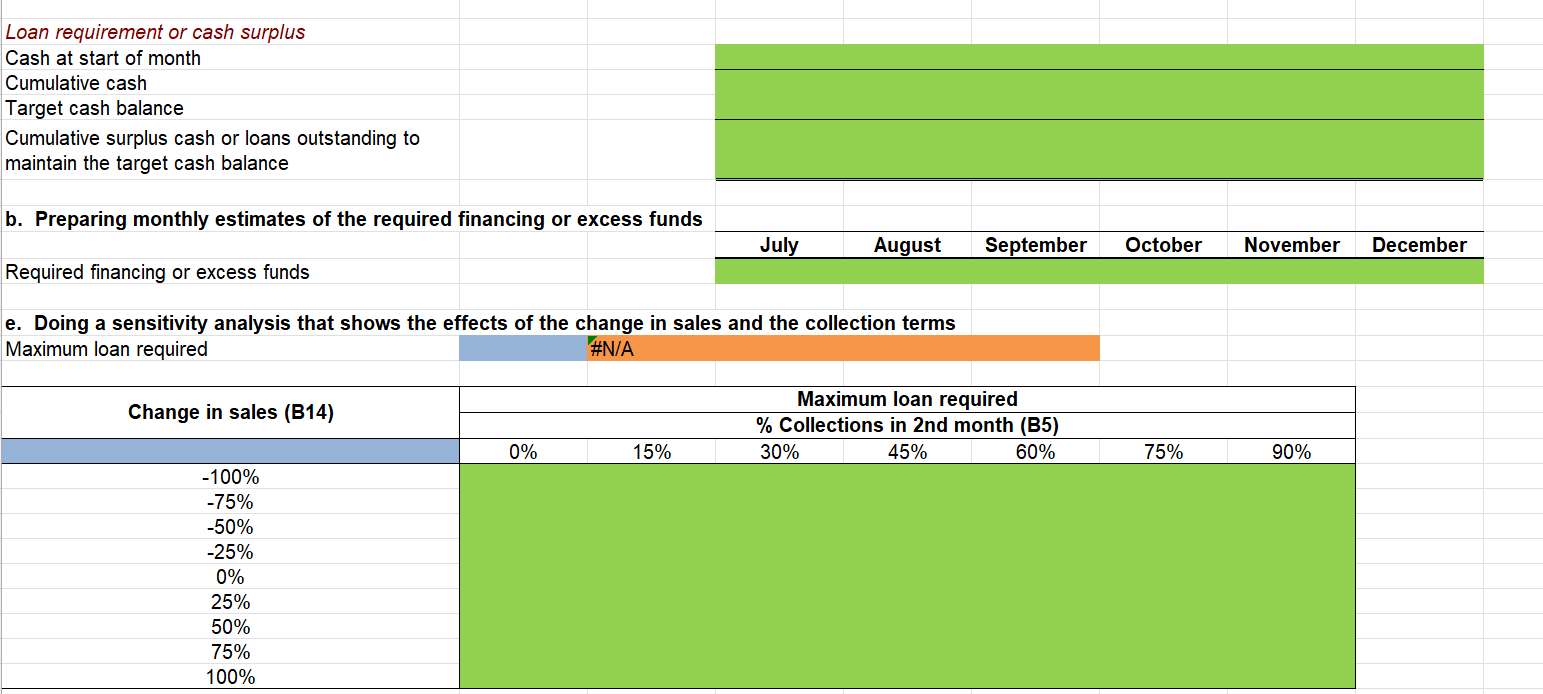Screen dimensions: 1543x694
Task: Click the July column header
Action: [x=779, y=245]
